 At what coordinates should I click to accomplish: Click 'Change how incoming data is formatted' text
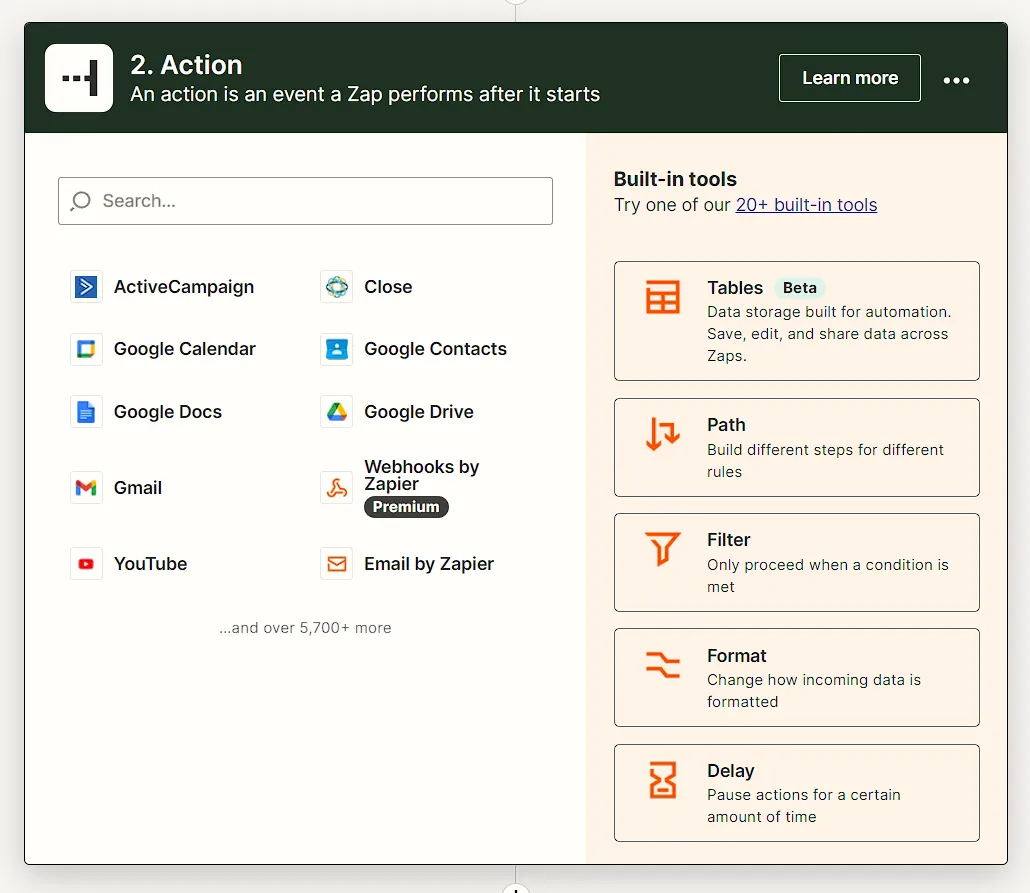click(x=814, y=691)
